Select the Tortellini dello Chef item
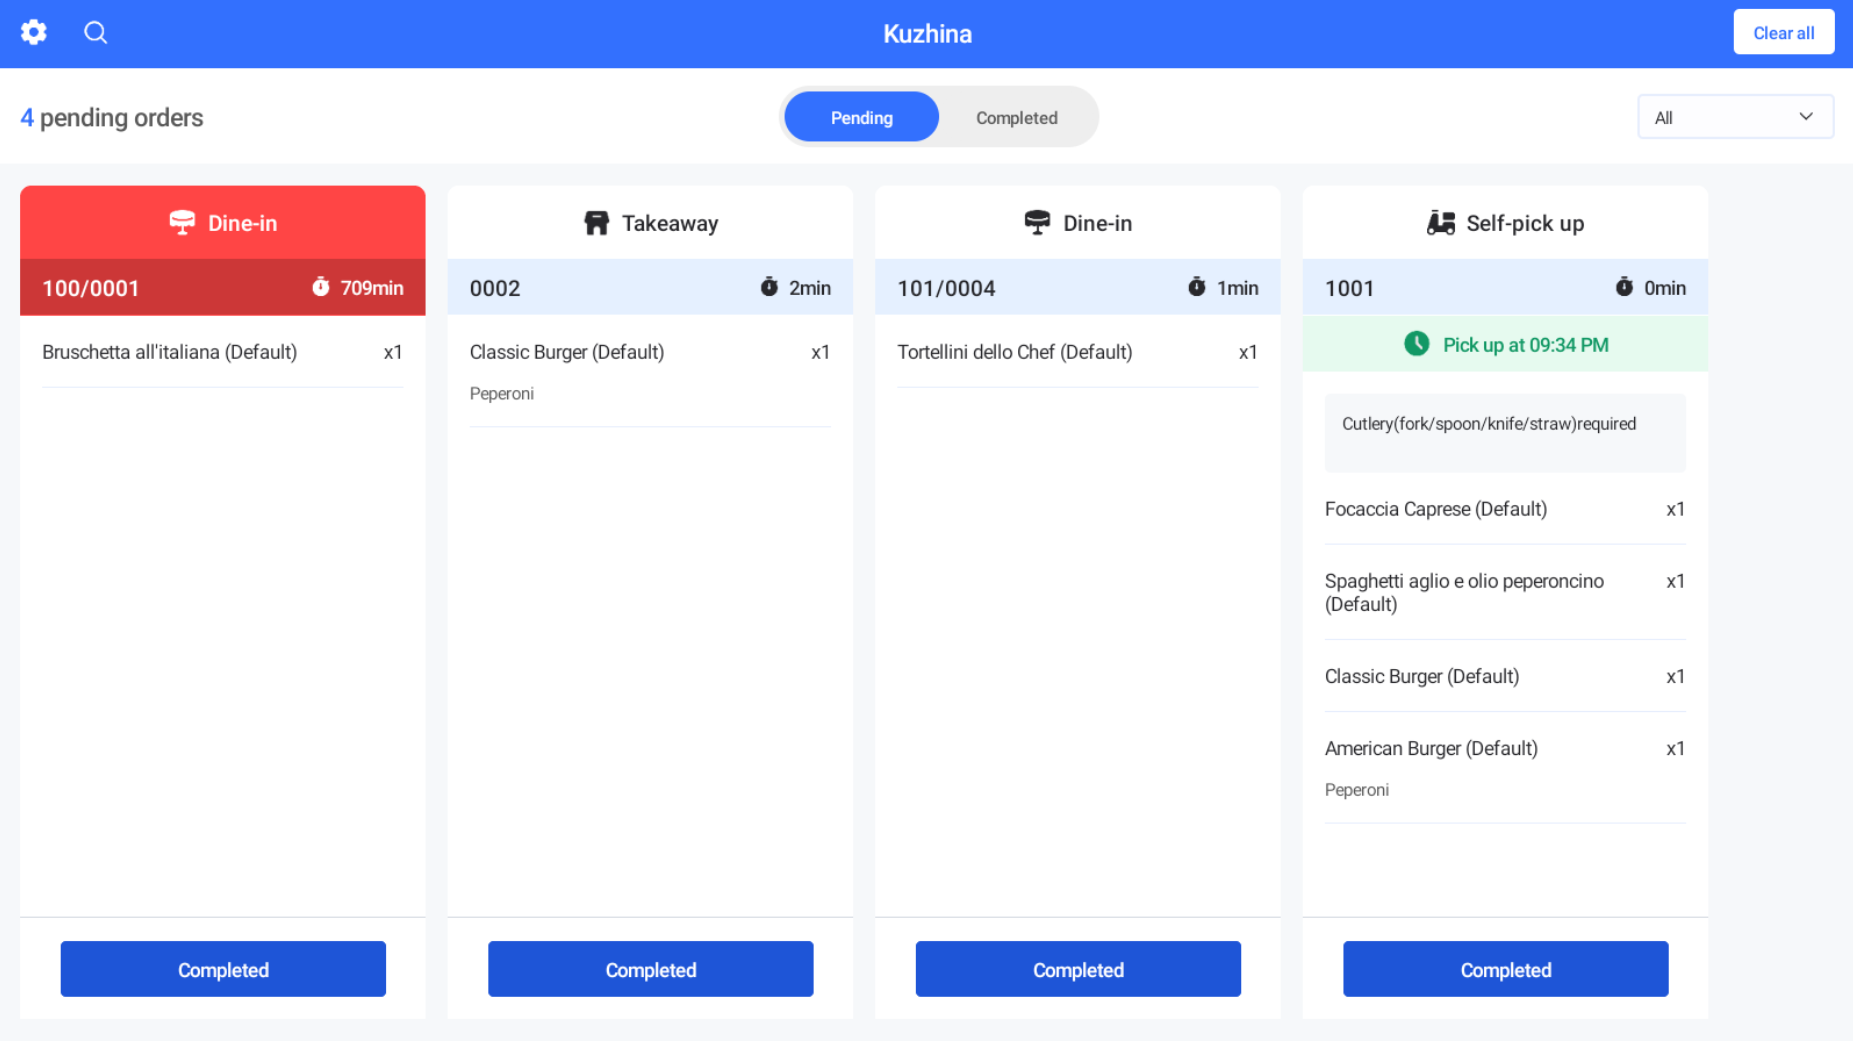This screenshot has height=1041, width=1853. [x=1077, y=352]
